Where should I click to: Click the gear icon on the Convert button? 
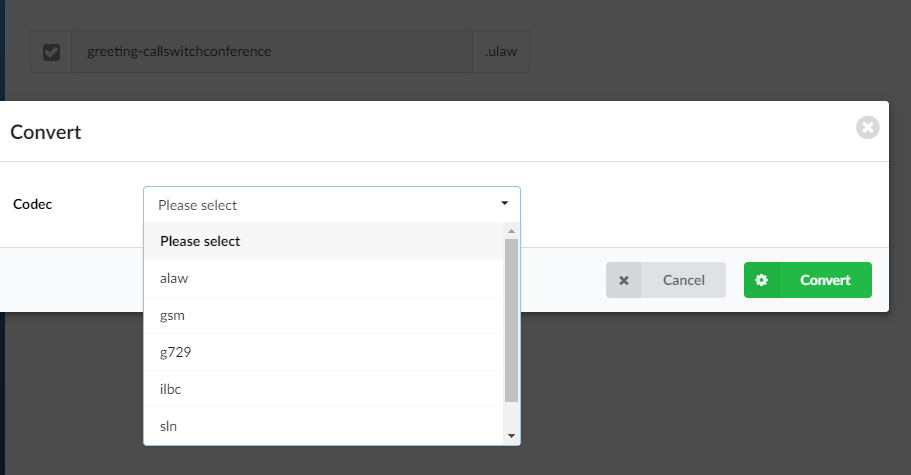[762, 280]
